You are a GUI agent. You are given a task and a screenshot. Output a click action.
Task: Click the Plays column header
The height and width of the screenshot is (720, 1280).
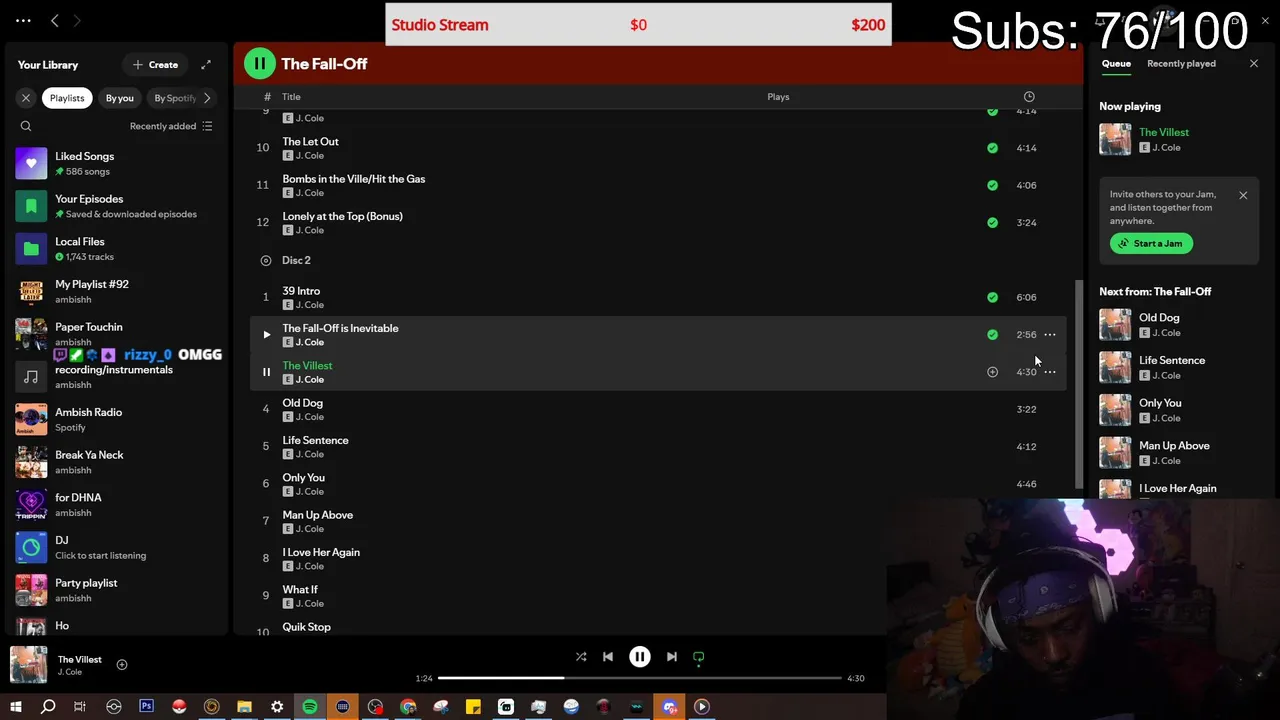(x=778, y=97)
